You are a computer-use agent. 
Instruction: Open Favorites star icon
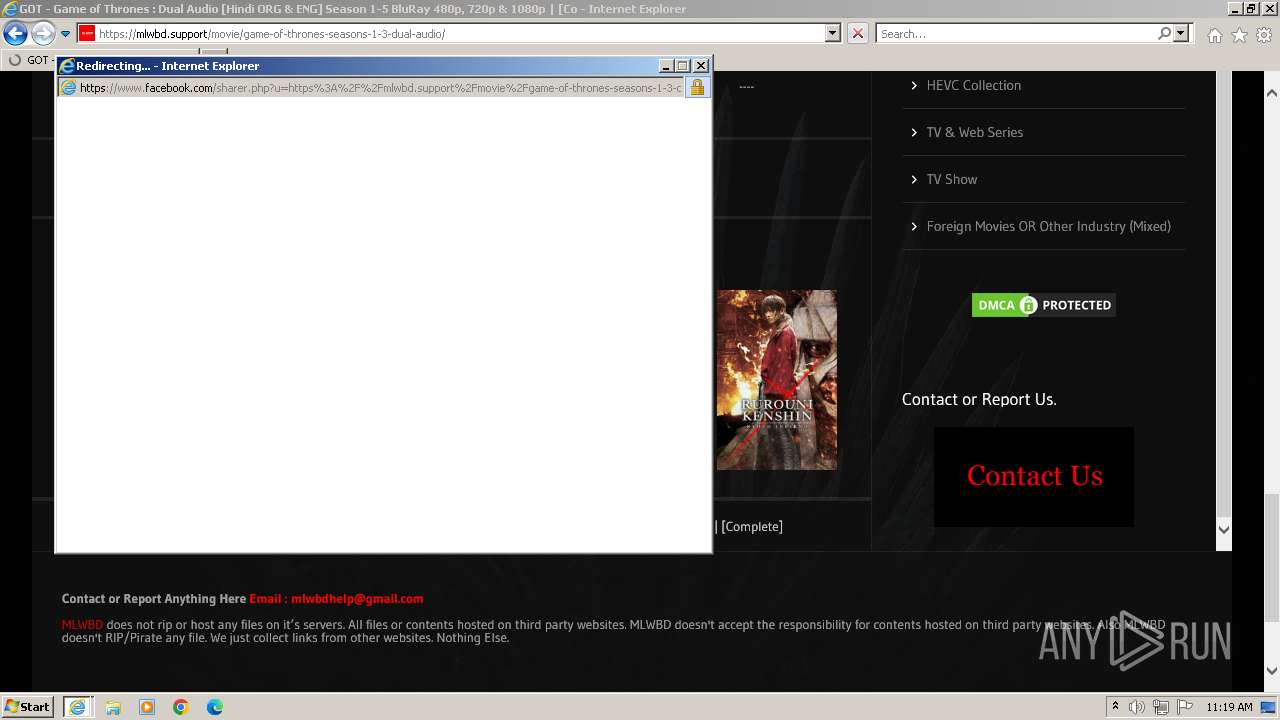[1239, 35]
